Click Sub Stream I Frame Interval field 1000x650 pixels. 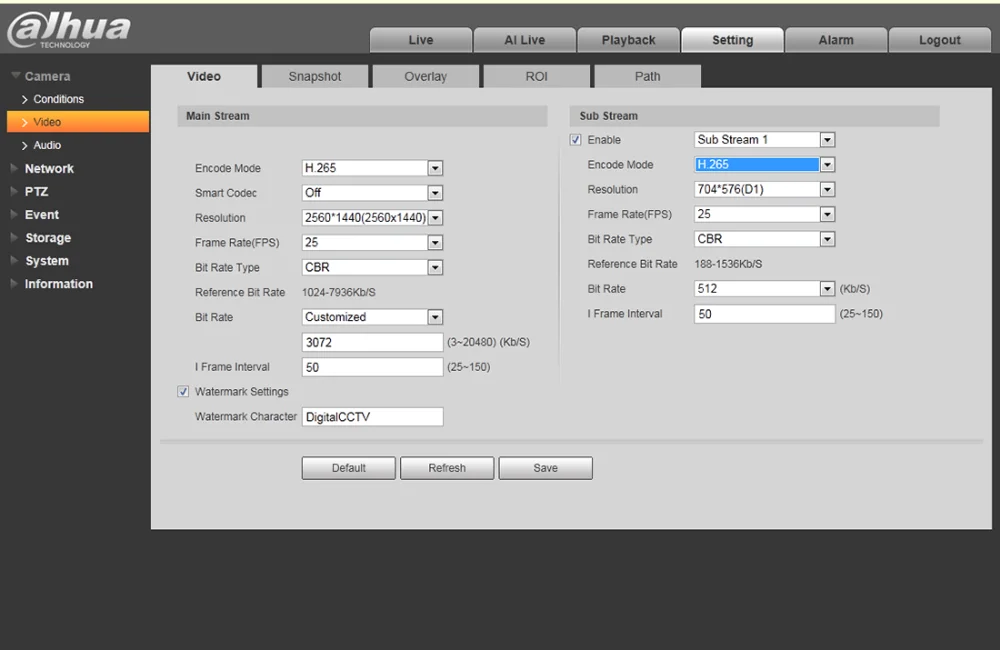click(x=765, y=314)
